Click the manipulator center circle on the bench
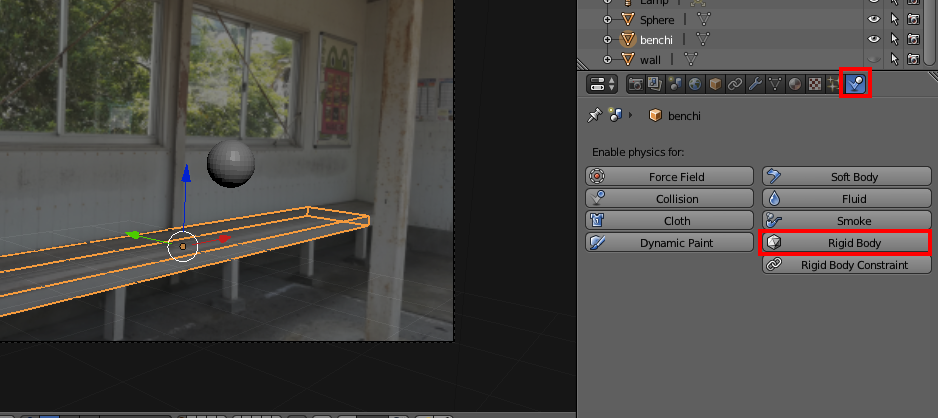 pos(182,246)
